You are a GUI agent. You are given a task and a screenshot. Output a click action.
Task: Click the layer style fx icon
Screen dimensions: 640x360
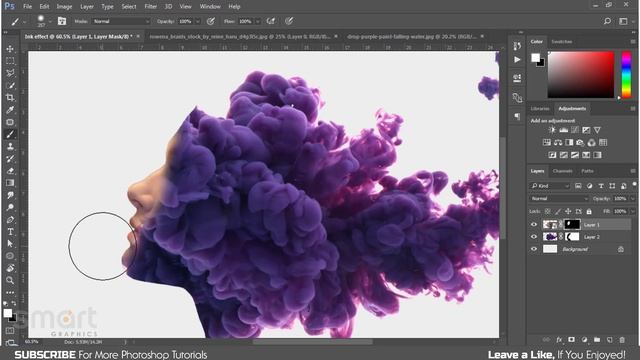point(559,340)
